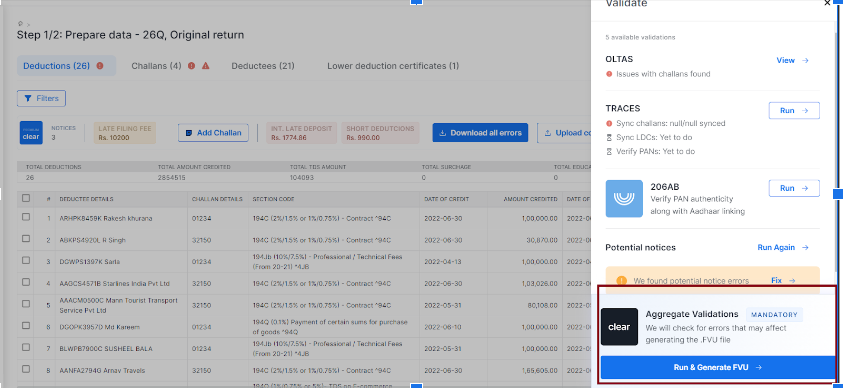The height and width of the screenshot is (388, 843).
Task: Click the red error icon on Deductions tab
Action: [100, 66]
